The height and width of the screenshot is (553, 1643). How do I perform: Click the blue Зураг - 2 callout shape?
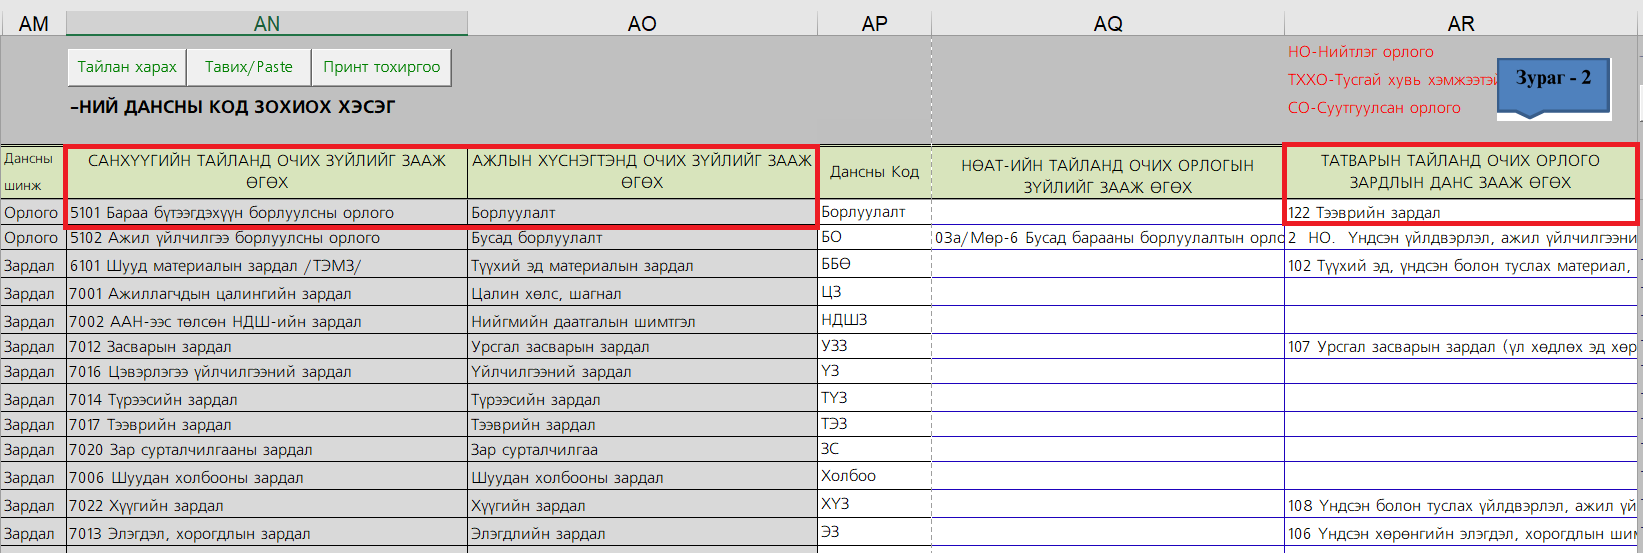coord(1552,84)
